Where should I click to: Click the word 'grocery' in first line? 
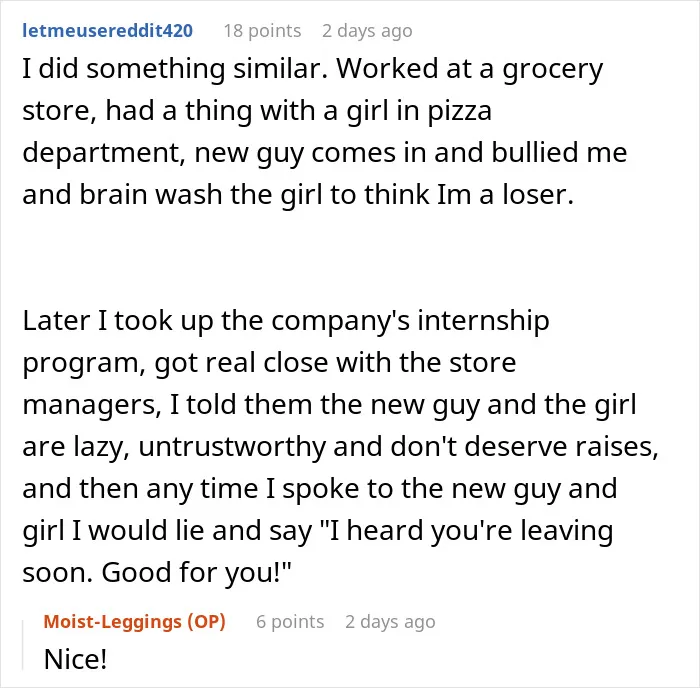[x=552, y=69]
